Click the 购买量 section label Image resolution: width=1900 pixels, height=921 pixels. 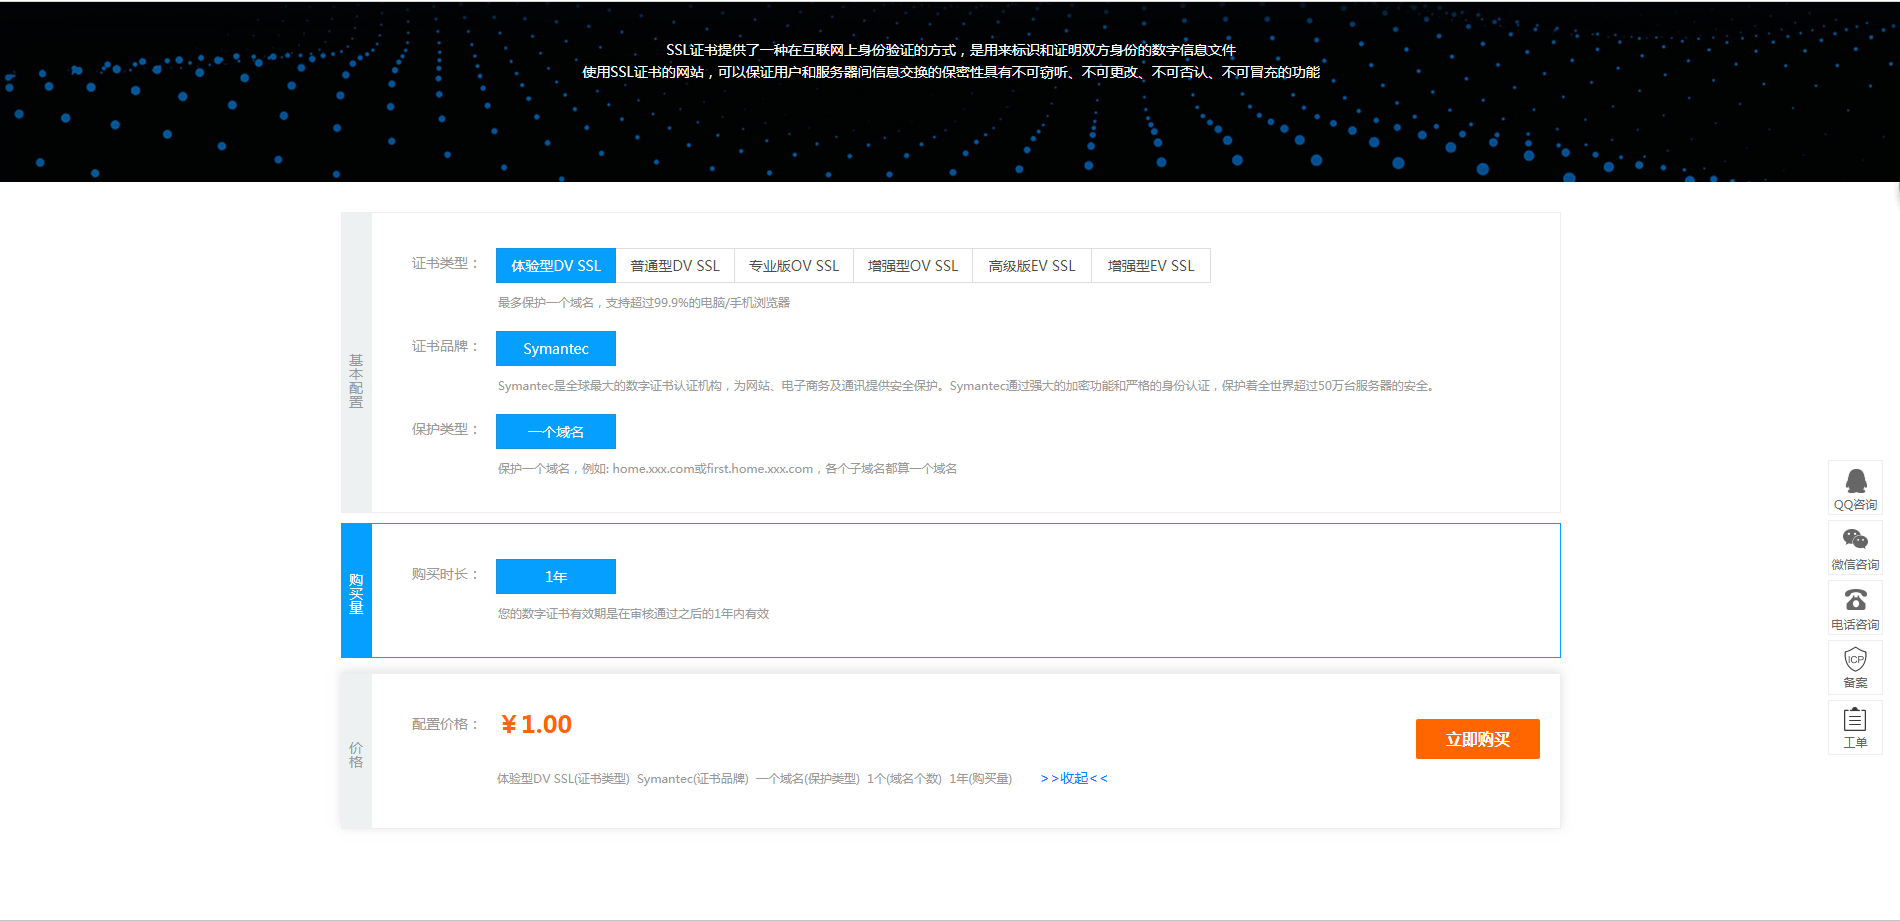354,590
